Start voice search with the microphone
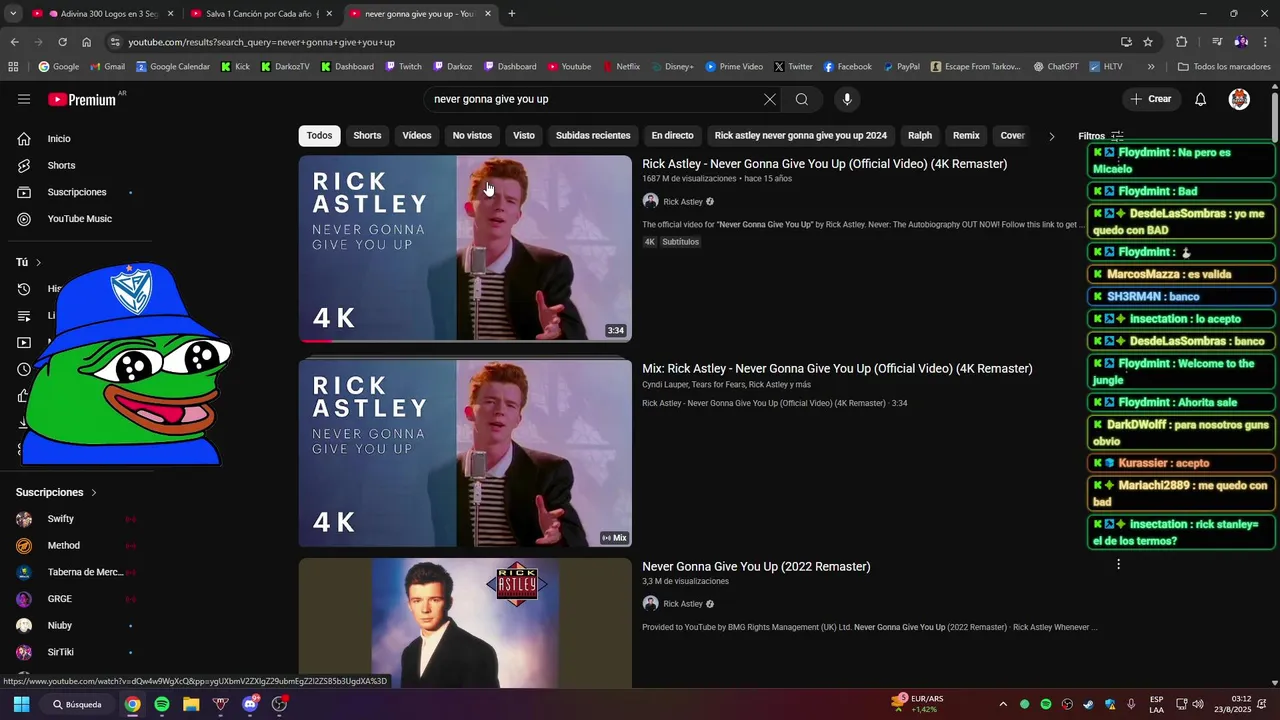 [847, 99]
